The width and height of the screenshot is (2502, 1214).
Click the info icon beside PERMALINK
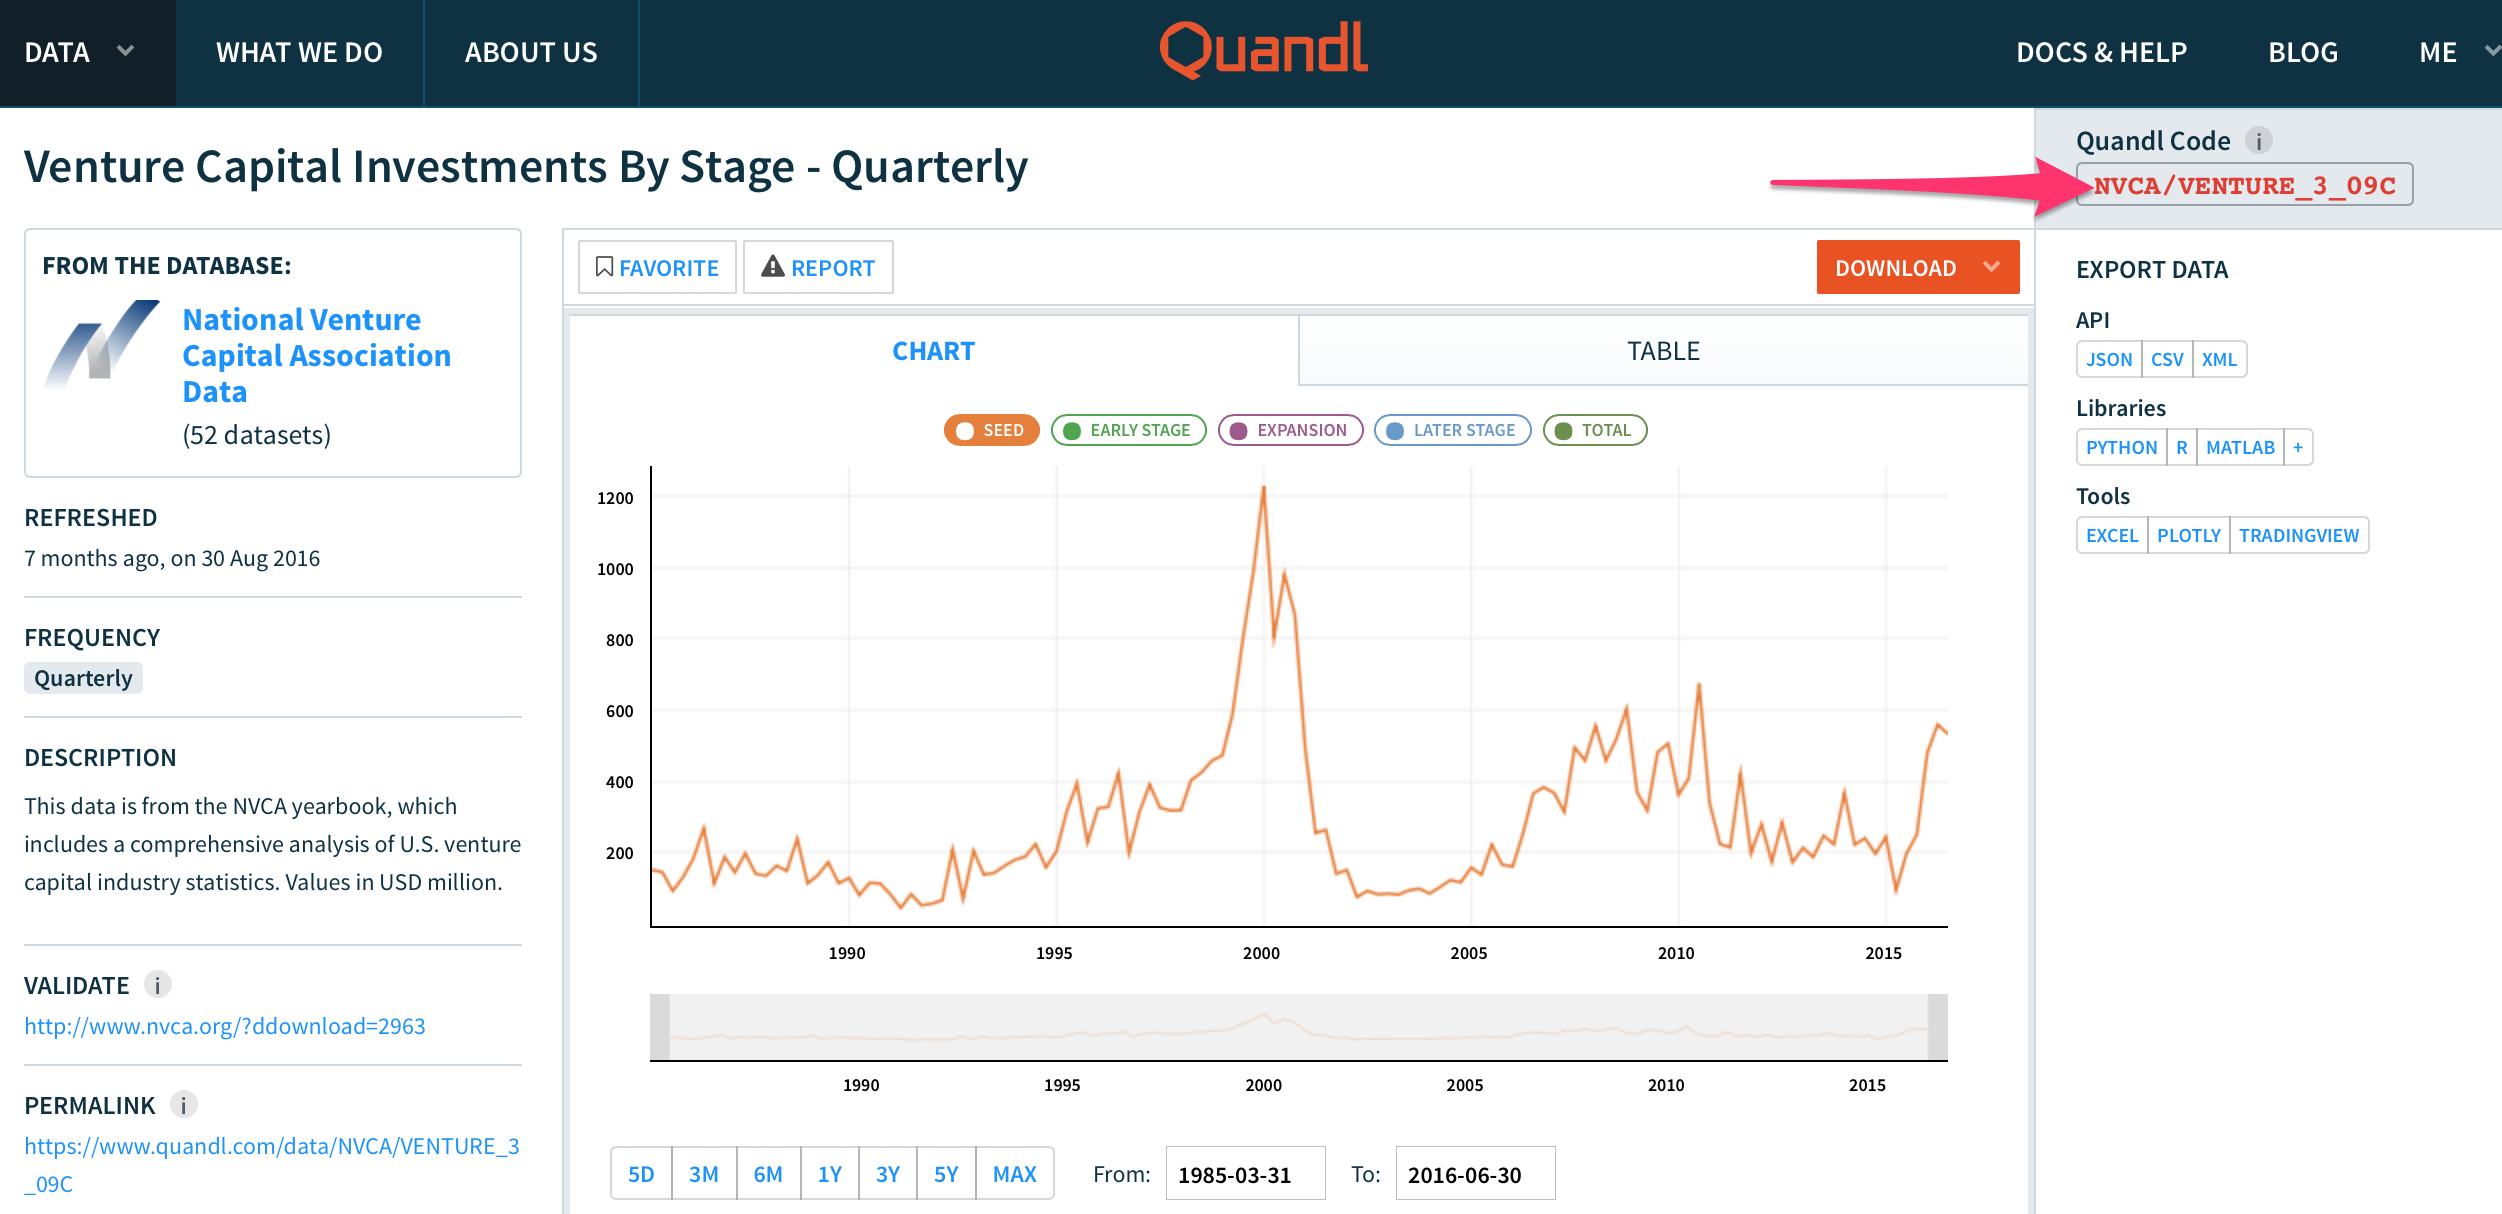pos(182,1105)
